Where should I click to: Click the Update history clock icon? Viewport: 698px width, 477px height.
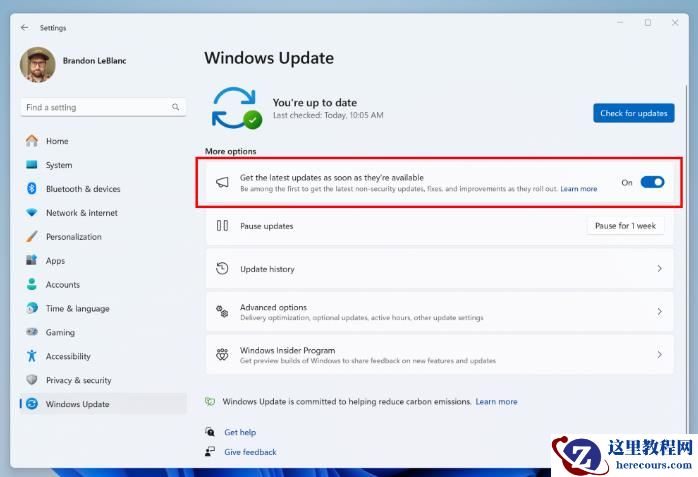[222, 268]
